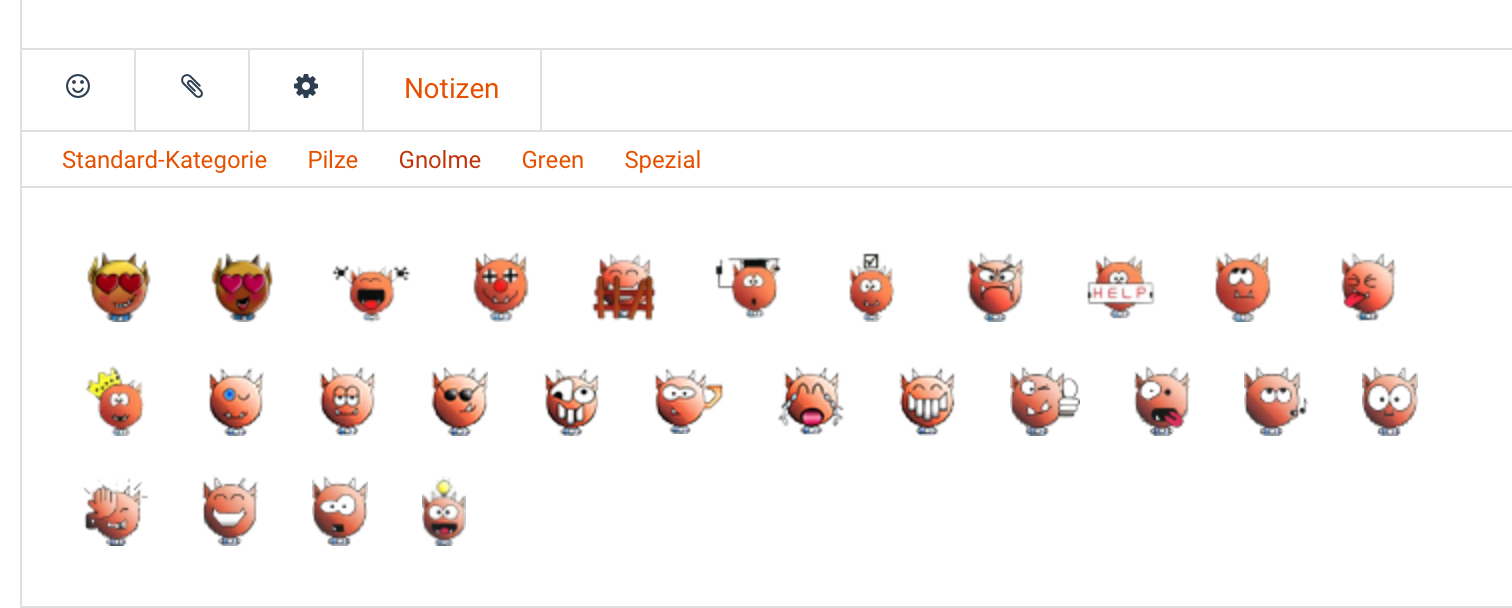Select the Standard-Kategorie smiley category
The width and height of the screenshot is (1512, 608).
[164, 160]
